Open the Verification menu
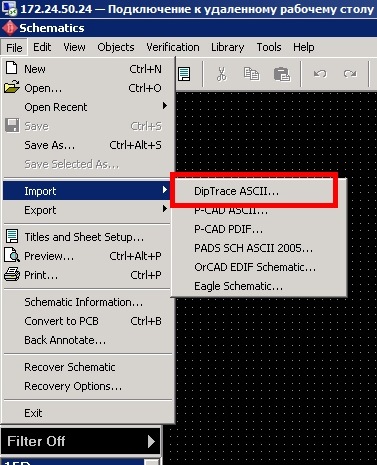The height and width of the screenshot is (465, 377). pos(173,47)
